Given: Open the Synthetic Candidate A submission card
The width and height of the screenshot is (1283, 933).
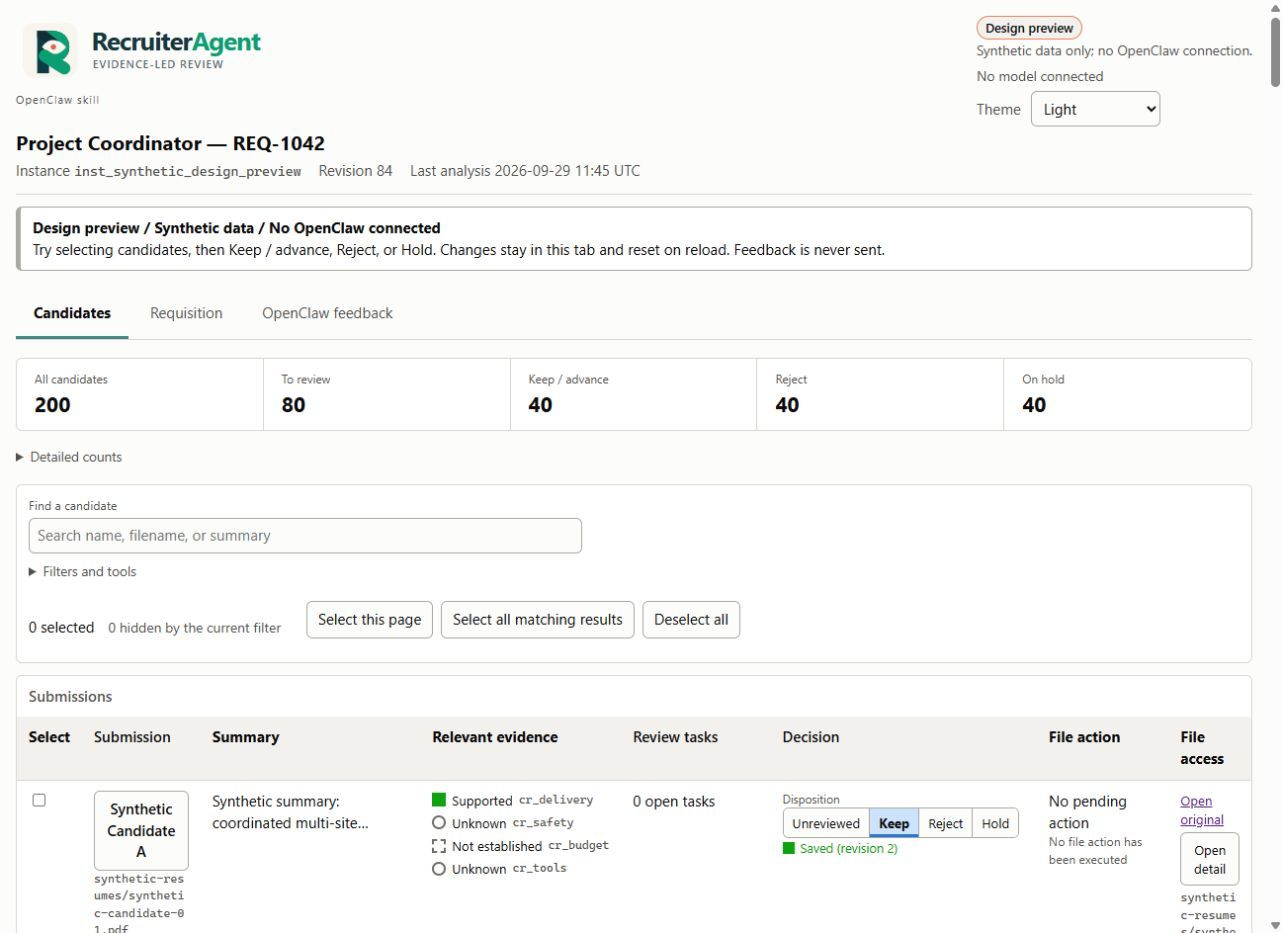Looking at the screenshot, I should point(141,830).
